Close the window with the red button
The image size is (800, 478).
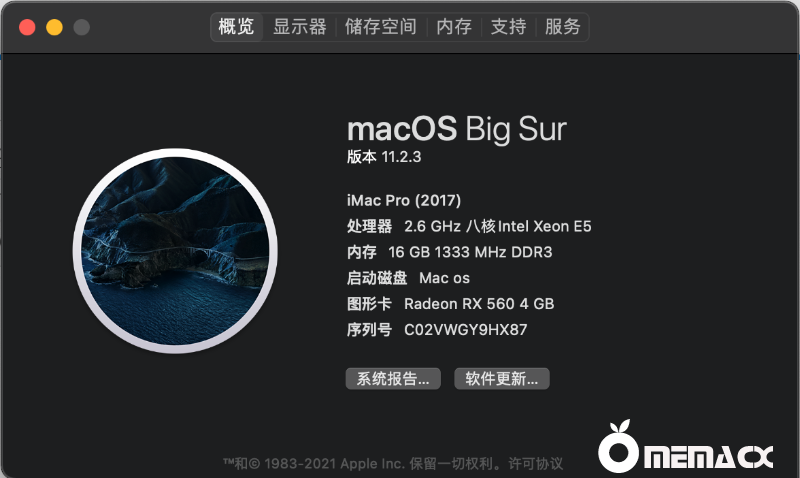click(x=27, y=27)
